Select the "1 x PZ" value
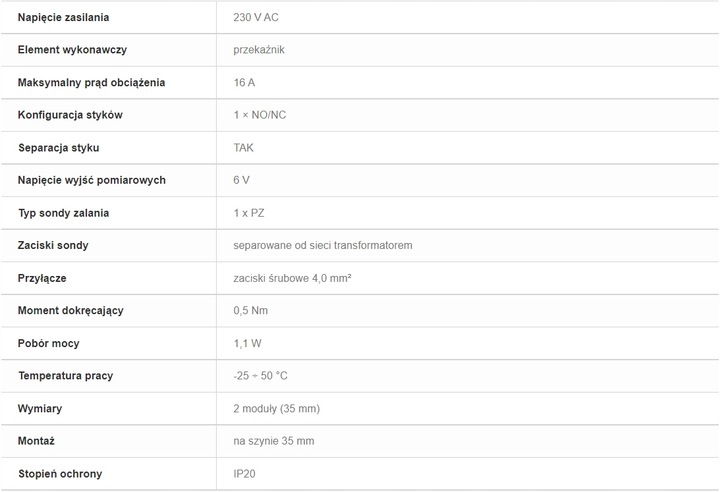Viewport: 720px width, 492px height. (249, 213)
